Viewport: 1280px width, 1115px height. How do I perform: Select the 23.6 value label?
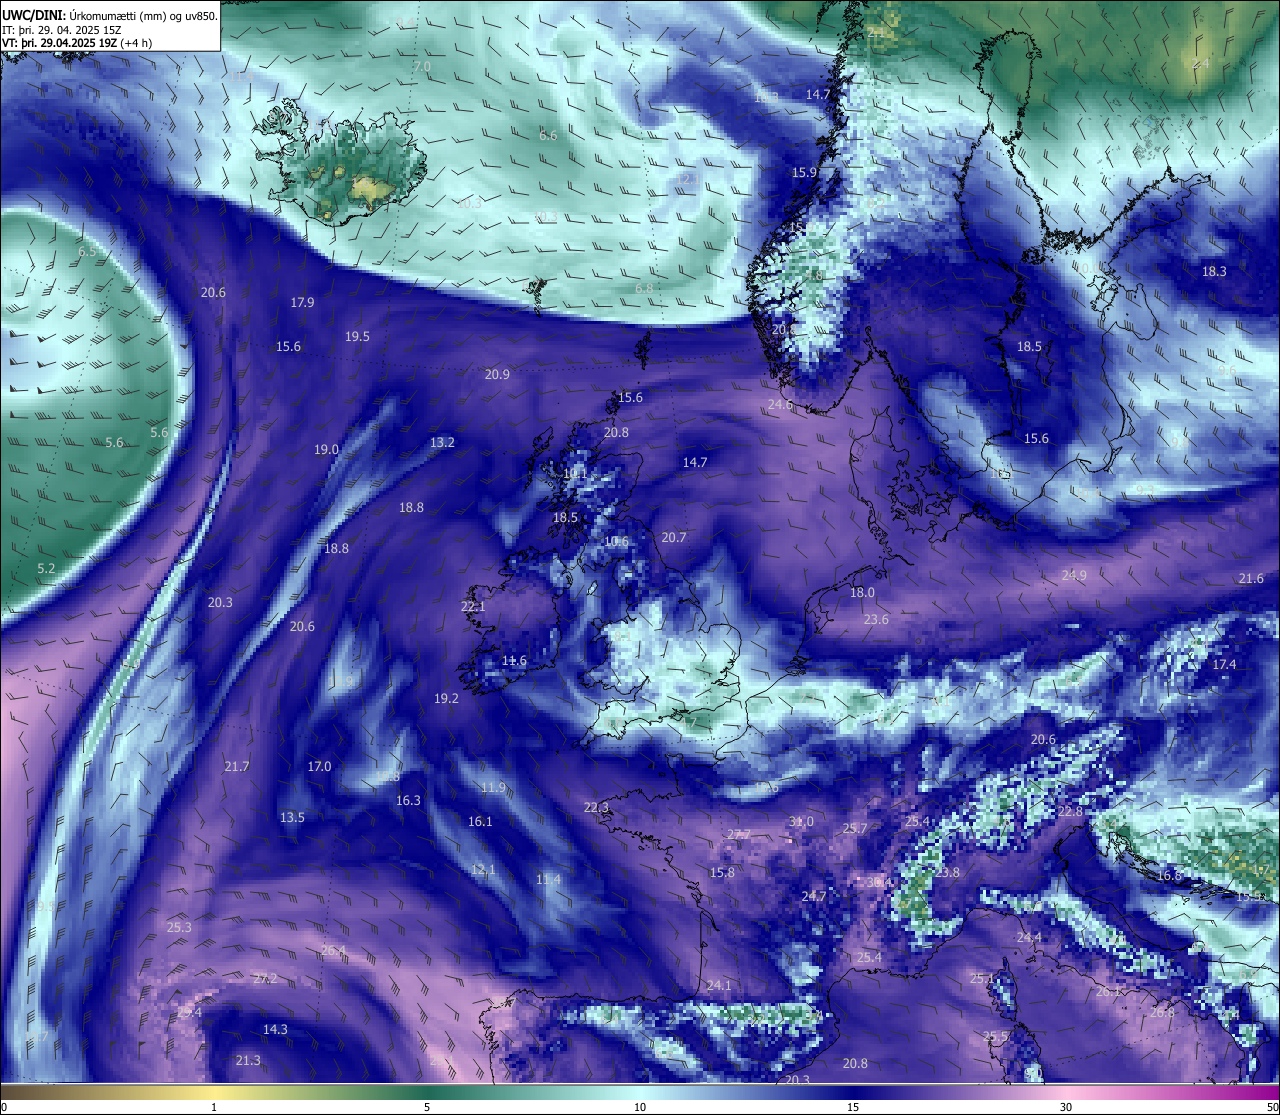(x=876, y=619)
